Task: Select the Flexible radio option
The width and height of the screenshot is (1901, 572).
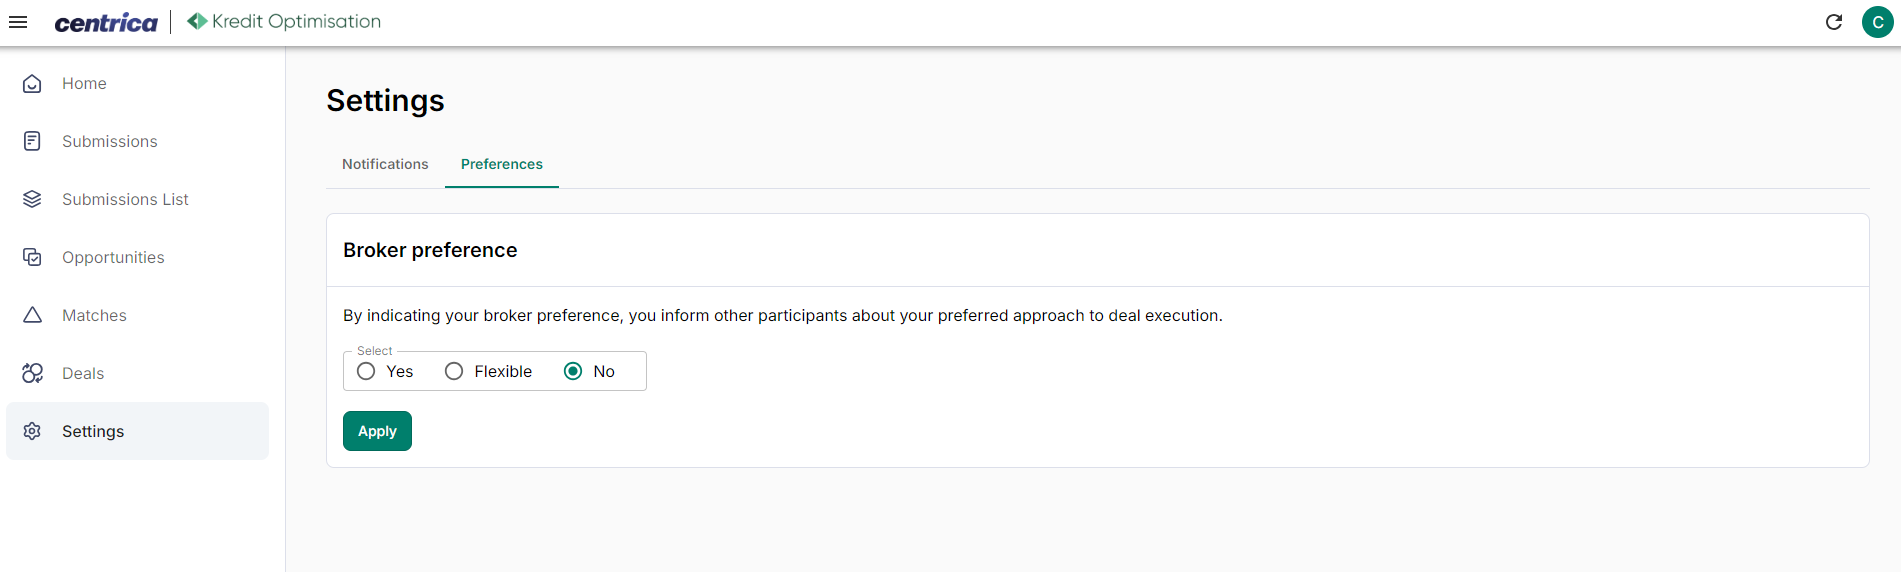Action: 454,371
